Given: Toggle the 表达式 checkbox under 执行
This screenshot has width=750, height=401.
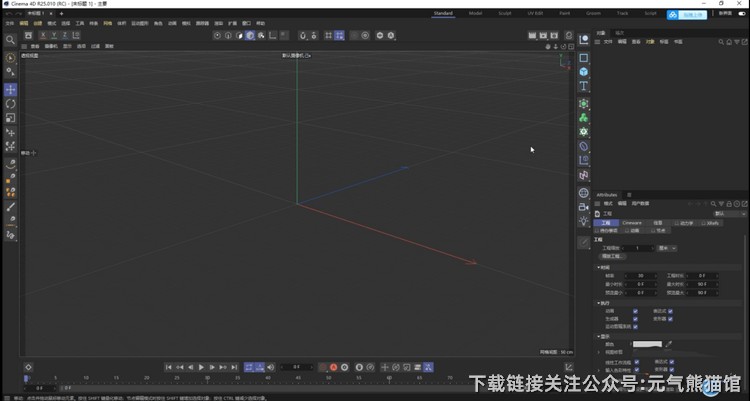Looking at the screenshot, I should (671, 311).
